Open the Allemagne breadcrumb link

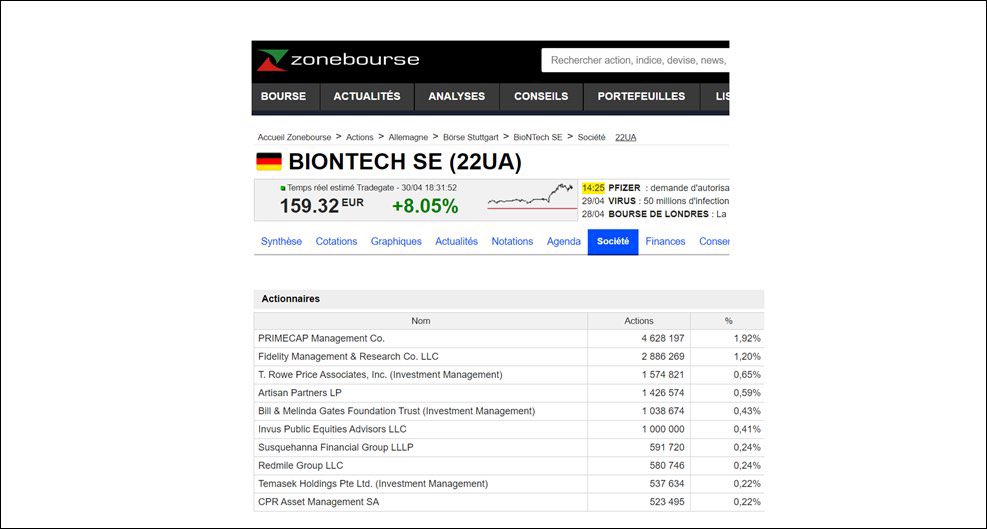coord(408,137)
